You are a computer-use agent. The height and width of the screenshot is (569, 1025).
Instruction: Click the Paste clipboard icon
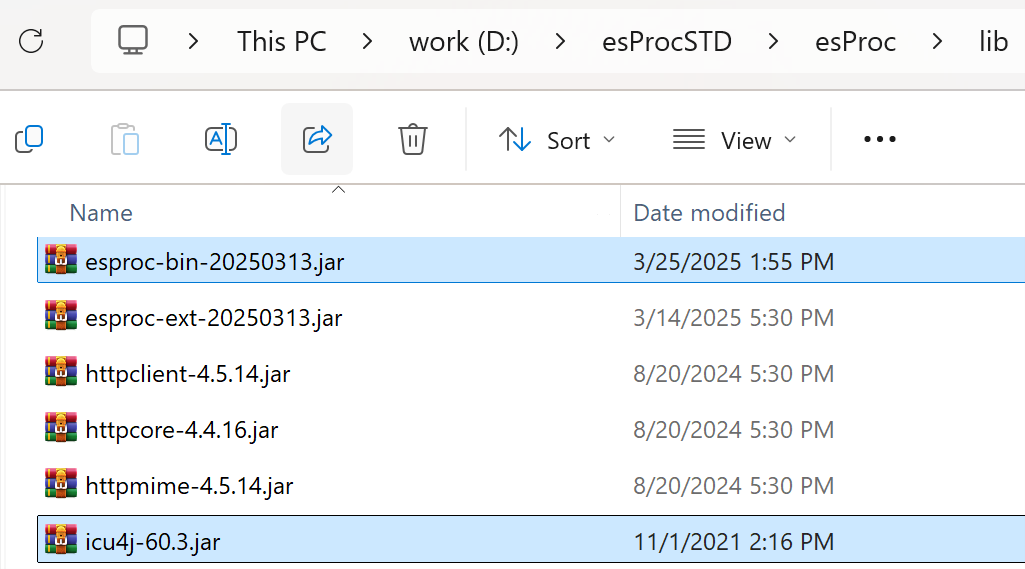tap(125, 139)
